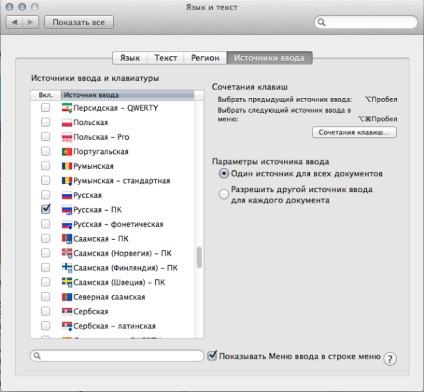Uncheck the Русская – ПК checkbox

click(x=45, y=209)
